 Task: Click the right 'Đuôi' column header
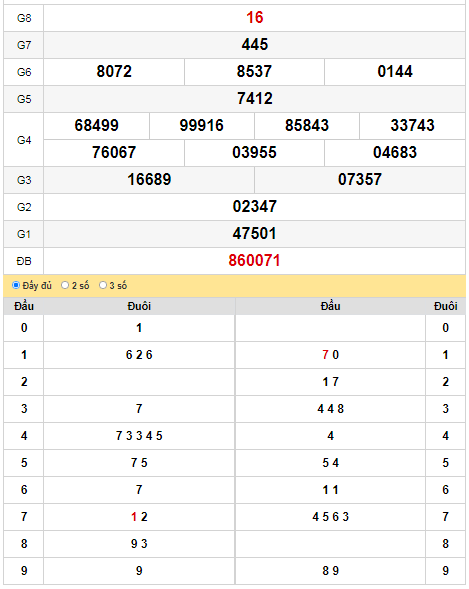pos(446,306)
